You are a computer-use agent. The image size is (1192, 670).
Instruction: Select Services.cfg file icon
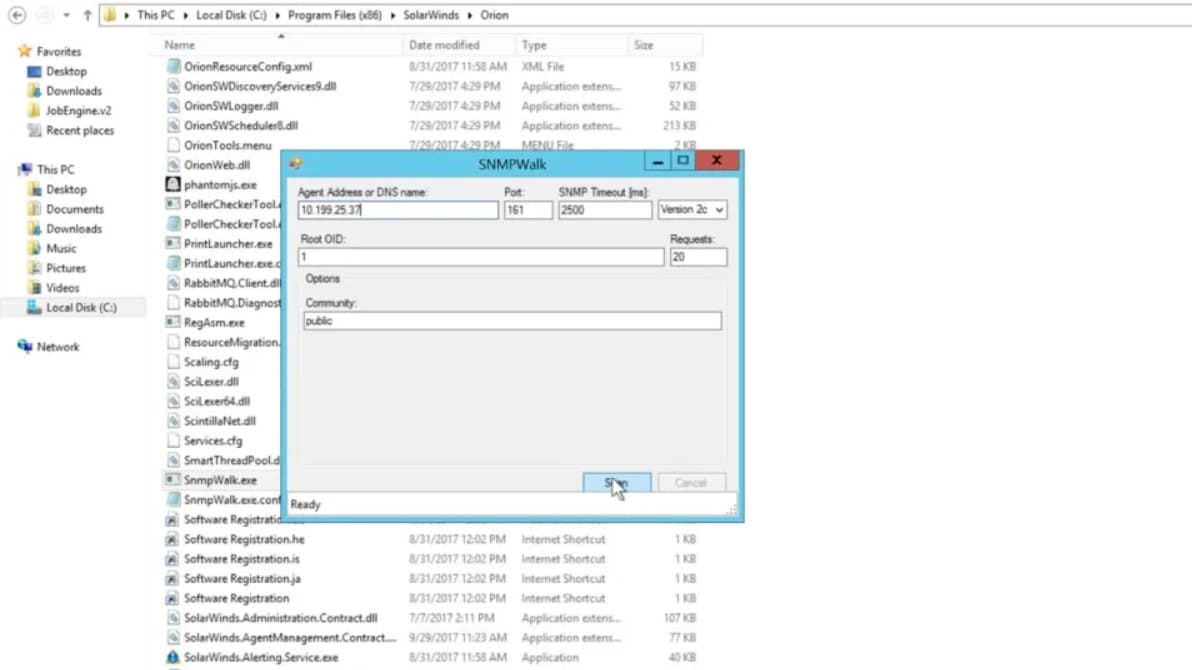(x=173, y=441)
